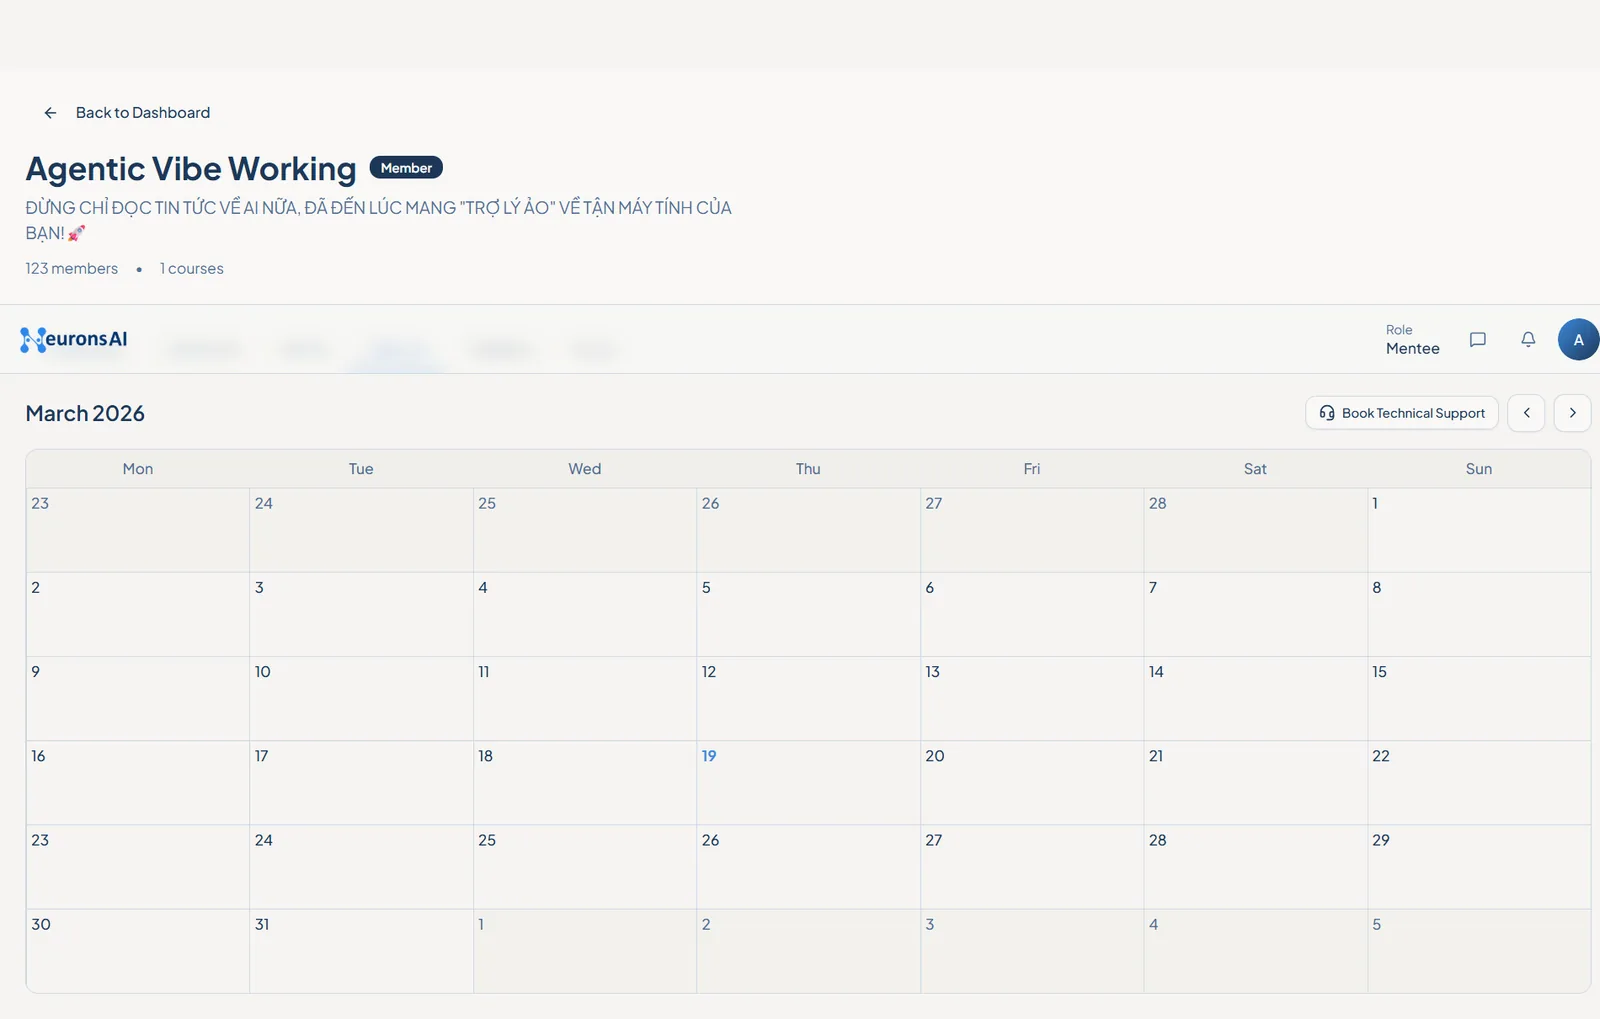Open the chat messages icon
The height and width of the screenshot is (1019, 1600).
point(1478,340)
